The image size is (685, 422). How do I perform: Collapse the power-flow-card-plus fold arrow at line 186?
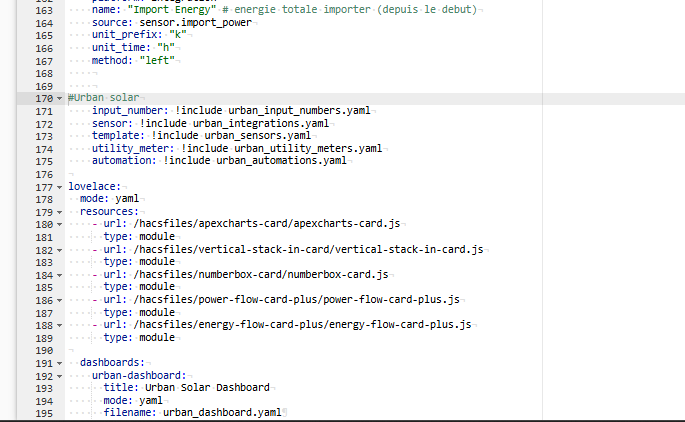(x=59, y=301)
